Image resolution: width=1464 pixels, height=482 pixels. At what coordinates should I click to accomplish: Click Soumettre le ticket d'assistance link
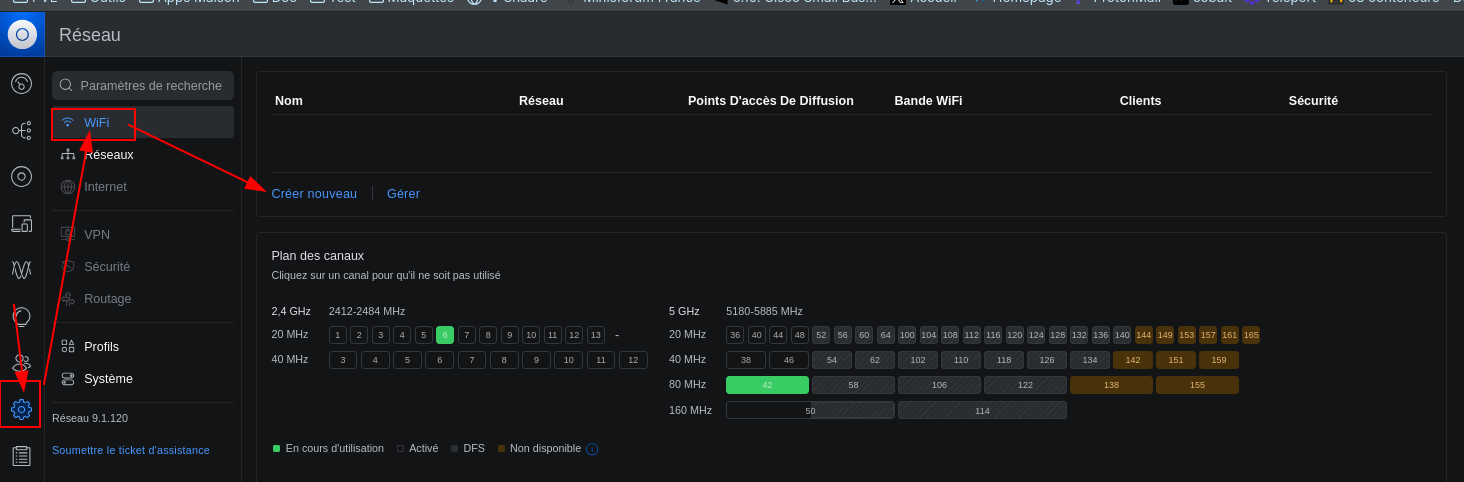[x=131, y=450]
